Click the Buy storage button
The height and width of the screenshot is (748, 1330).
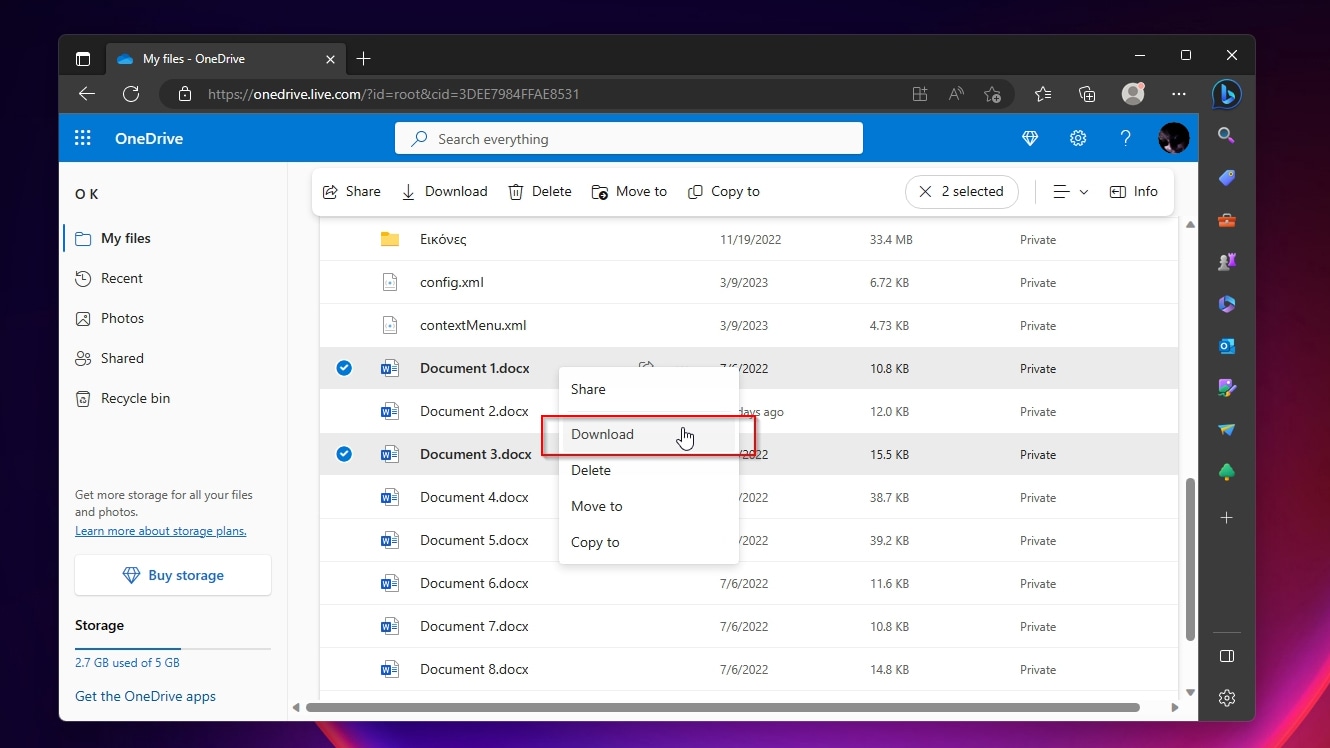pyautogui.click(x=173, y=575)
